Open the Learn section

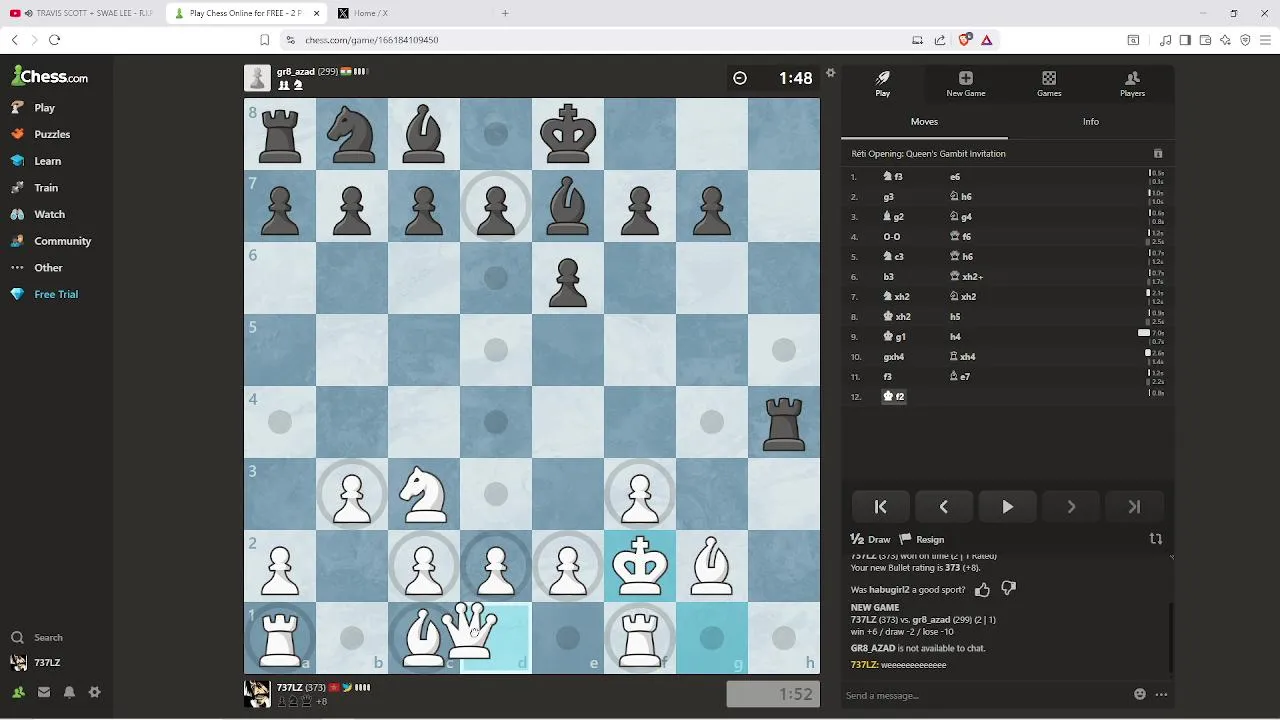point(37,161)
